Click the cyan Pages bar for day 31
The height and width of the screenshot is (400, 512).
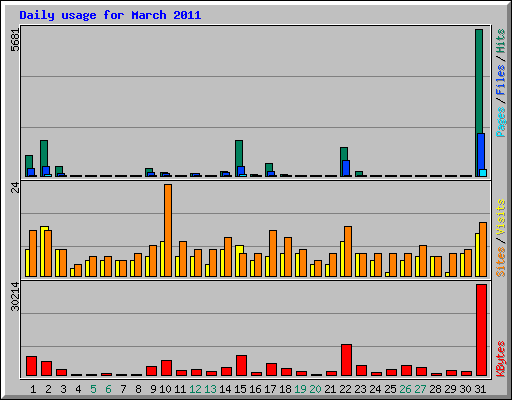point(483,173)
